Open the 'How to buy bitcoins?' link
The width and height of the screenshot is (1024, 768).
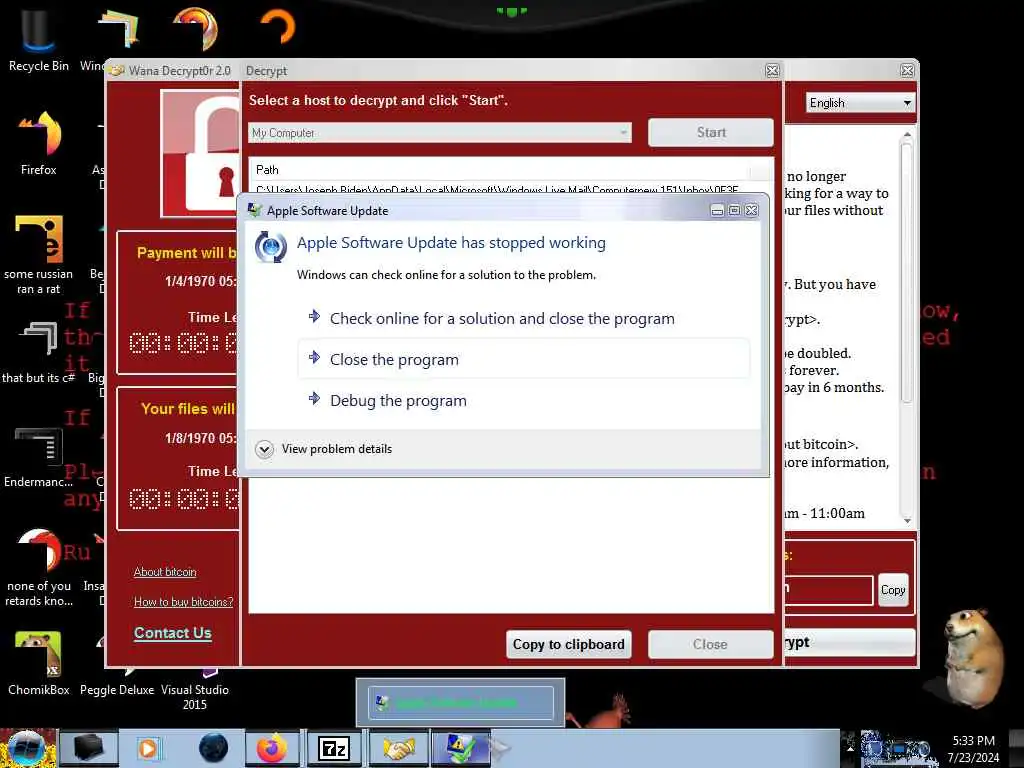[x=184, y=602]
